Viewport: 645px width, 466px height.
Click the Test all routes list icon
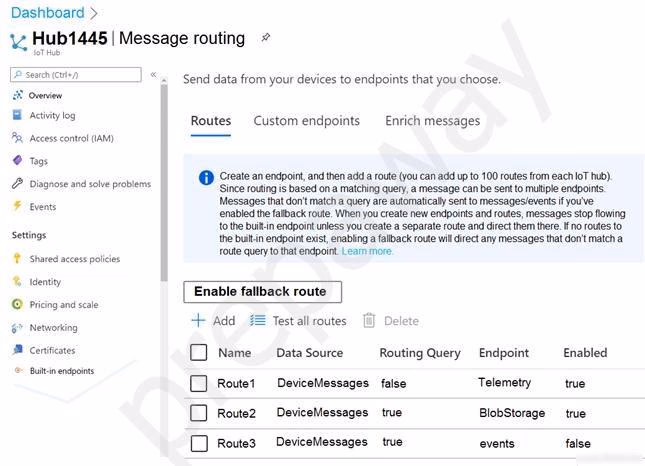(x=258, y=320)
